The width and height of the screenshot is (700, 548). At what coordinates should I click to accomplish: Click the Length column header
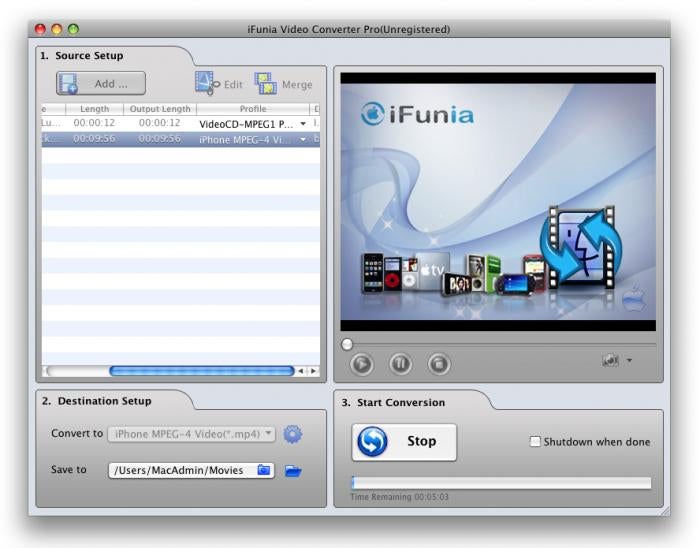94,109
